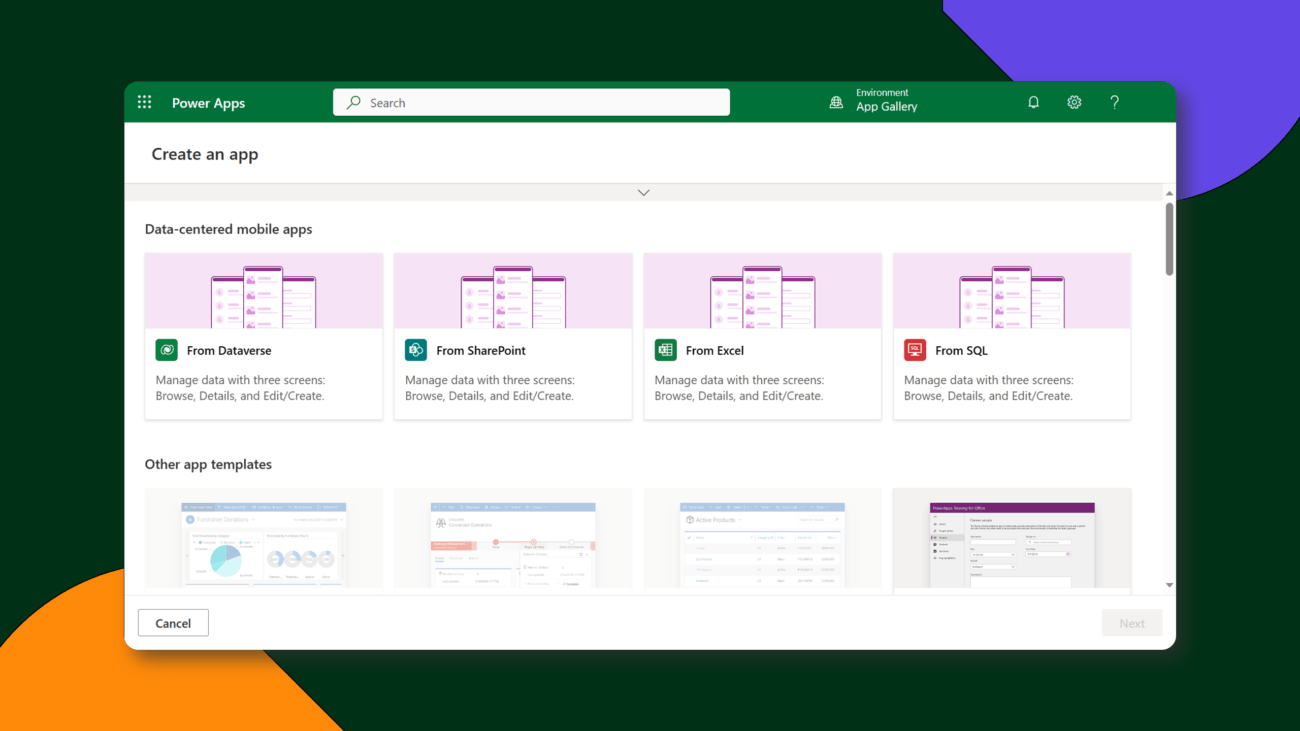This screenshot has width=1300, height=731.
Task: Click the vertical scrollbar thumb
Action: pyautogui.click(x=1169, y=240)
